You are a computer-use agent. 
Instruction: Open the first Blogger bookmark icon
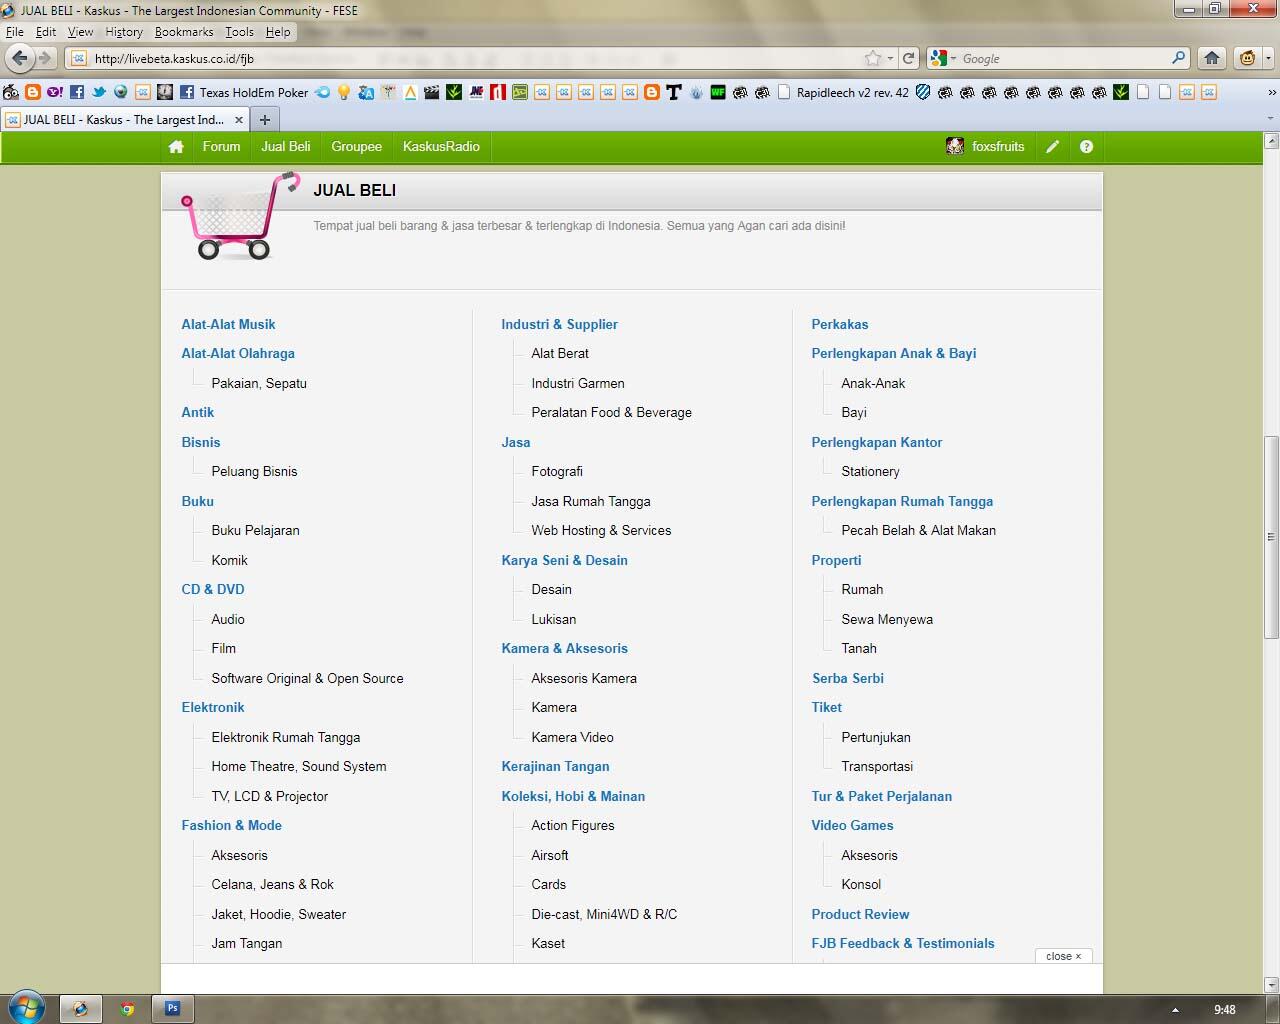[x=33, y=92]
